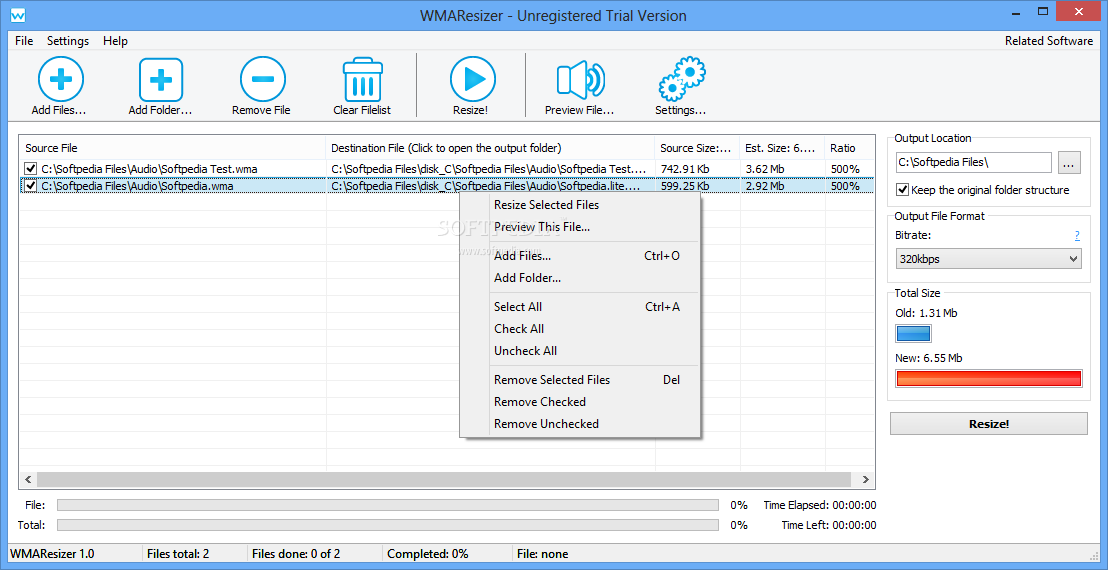Select Add Files... in the context menu

[579, 256]
